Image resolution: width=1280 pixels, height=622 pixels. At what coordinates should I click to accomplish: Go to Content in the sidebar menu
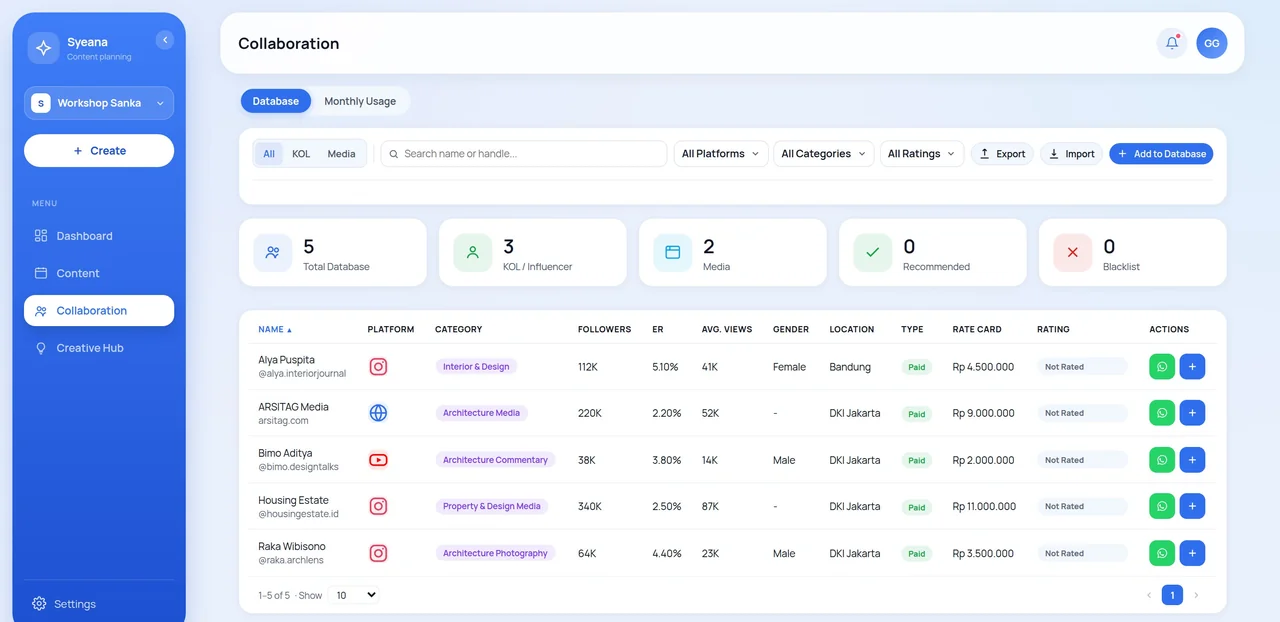click(99, 273)
